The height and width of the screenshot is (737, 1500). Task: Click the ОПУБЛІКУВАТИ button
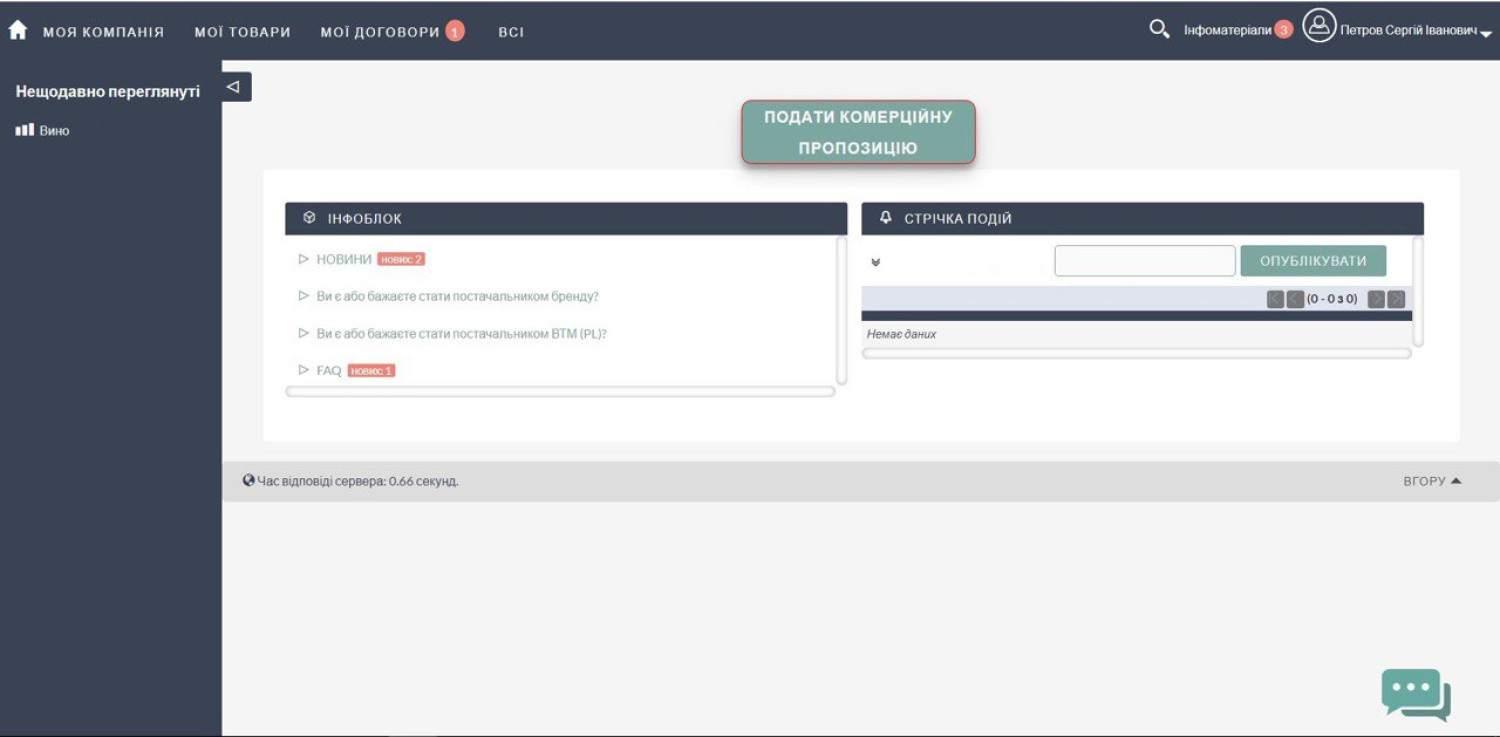(x=1313, y=261)
